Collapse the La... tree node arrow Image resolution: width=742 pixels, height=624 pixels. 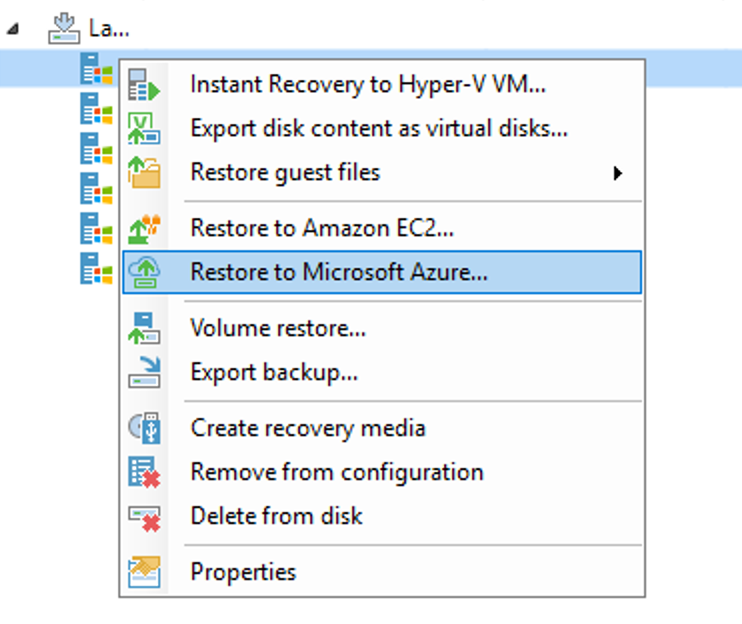[11, 29]
